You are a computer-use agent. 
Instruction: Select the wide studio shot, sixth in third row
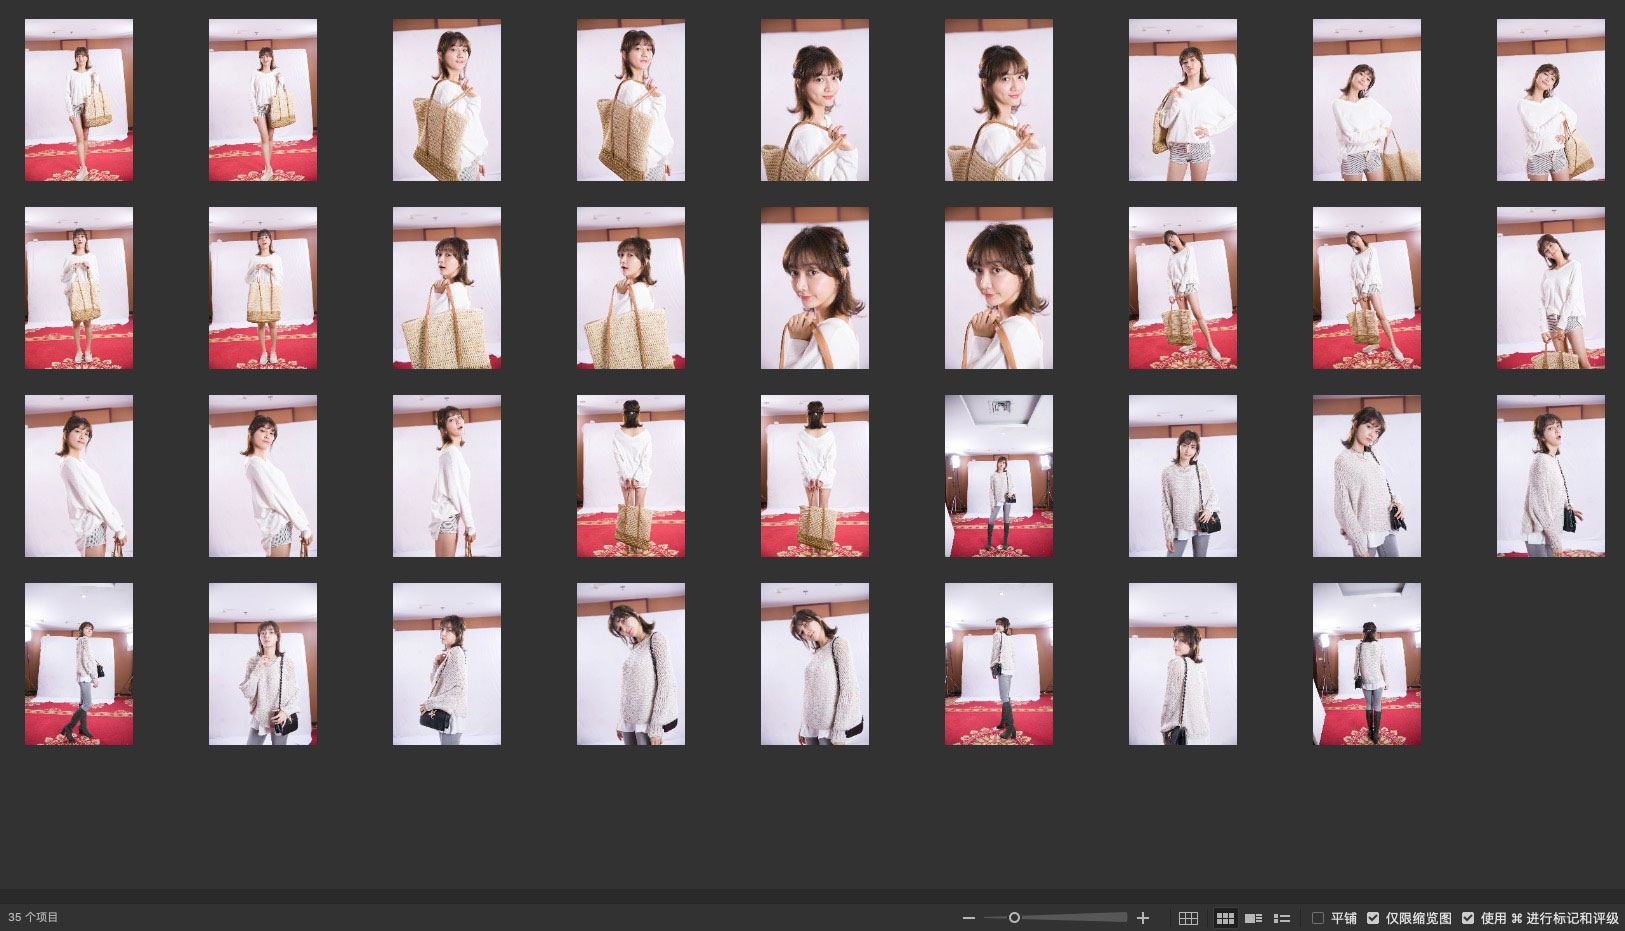tap(998, 476)
